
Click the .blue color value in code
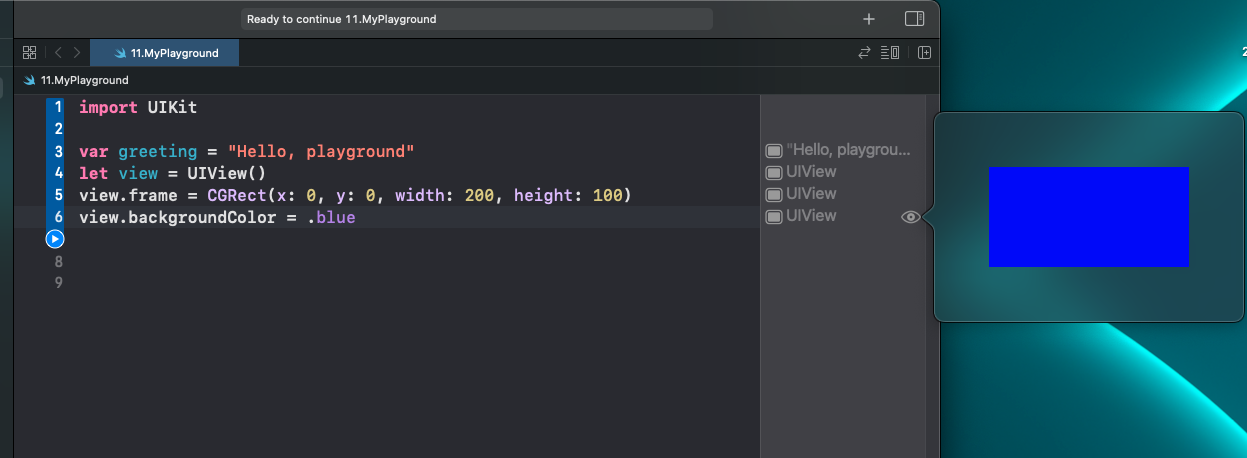[x=332, y=217]
